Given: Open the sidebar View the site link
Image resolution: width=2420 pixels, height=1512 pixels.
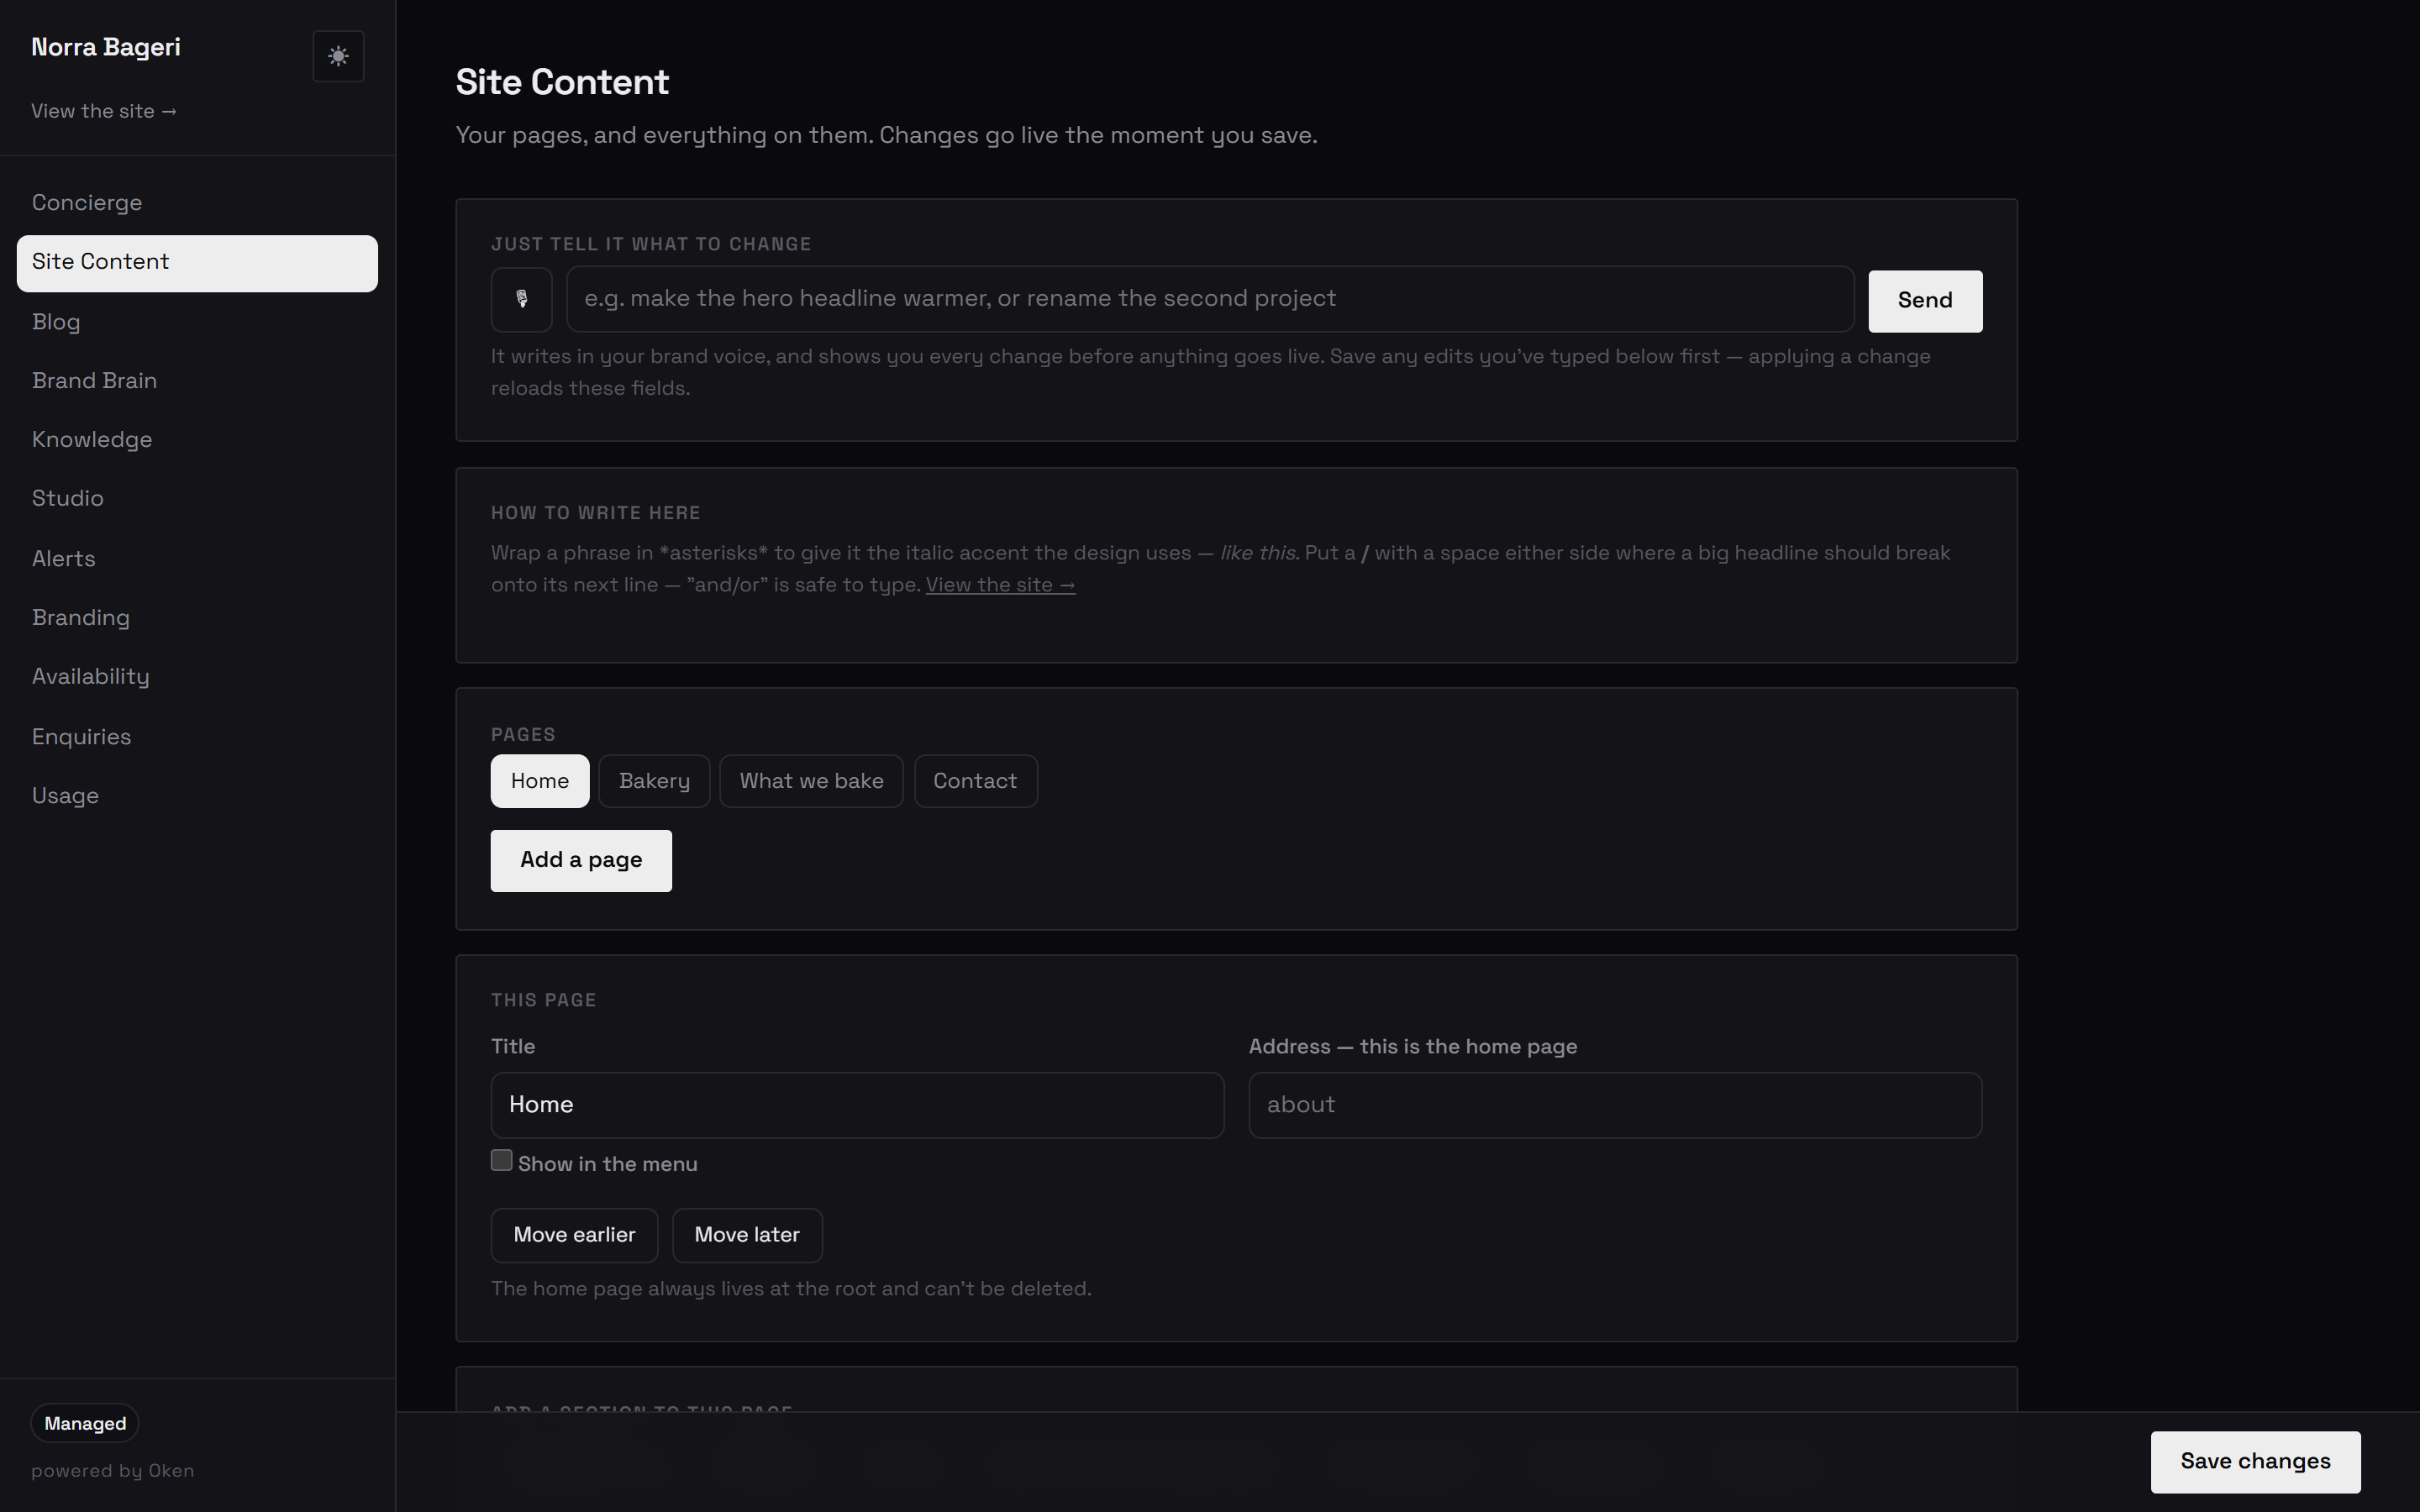Looking at the screenshot, I should [104, 111].
